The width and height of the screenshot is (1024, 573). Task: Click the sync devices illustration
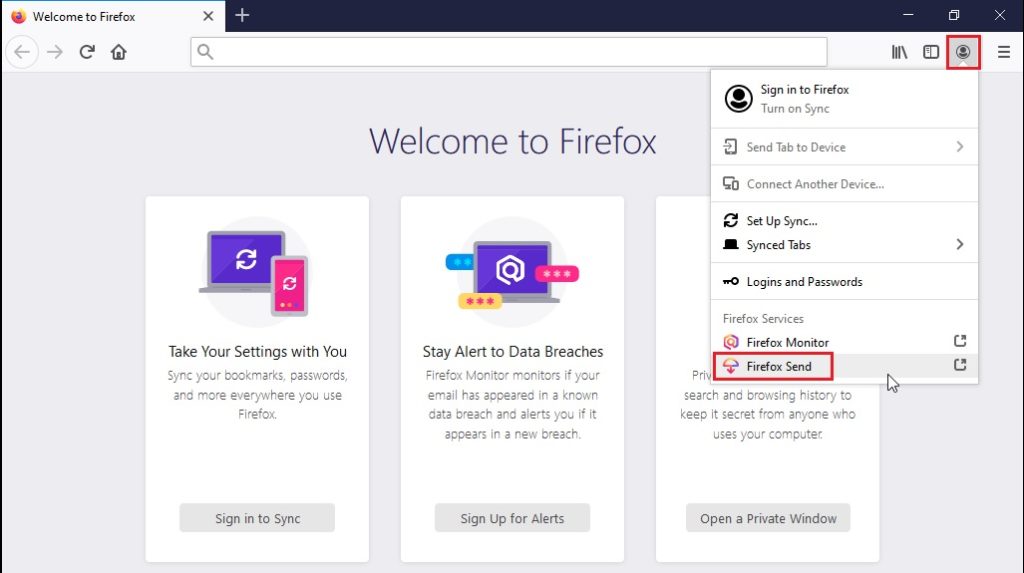coord(257,272)
